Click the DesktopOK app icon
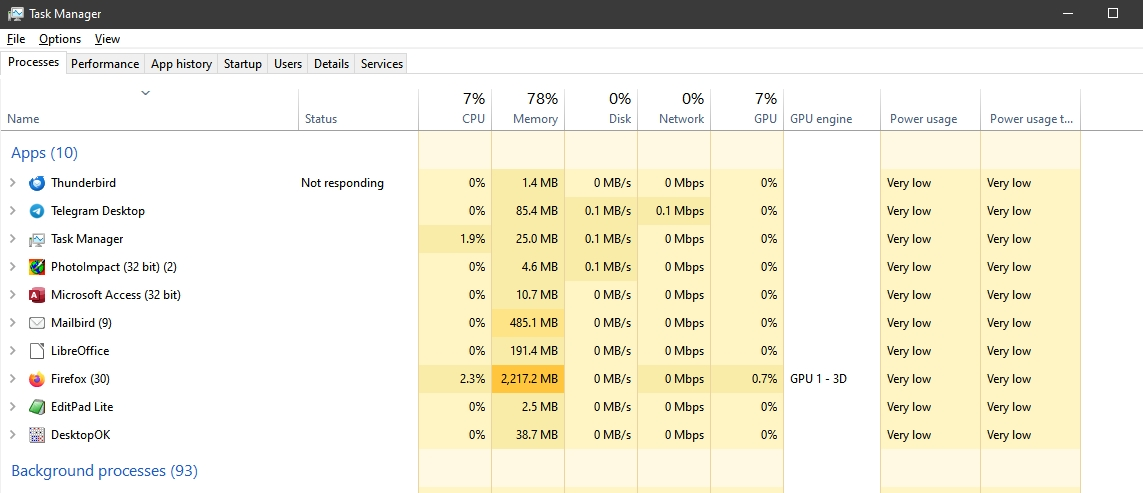The height and width of the screenshot is (493, 1143). 36,435
